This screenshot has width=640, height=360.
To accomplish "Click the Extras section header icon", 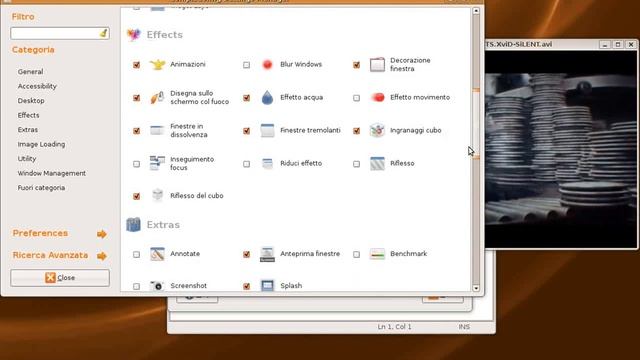I will click(133, 224).
